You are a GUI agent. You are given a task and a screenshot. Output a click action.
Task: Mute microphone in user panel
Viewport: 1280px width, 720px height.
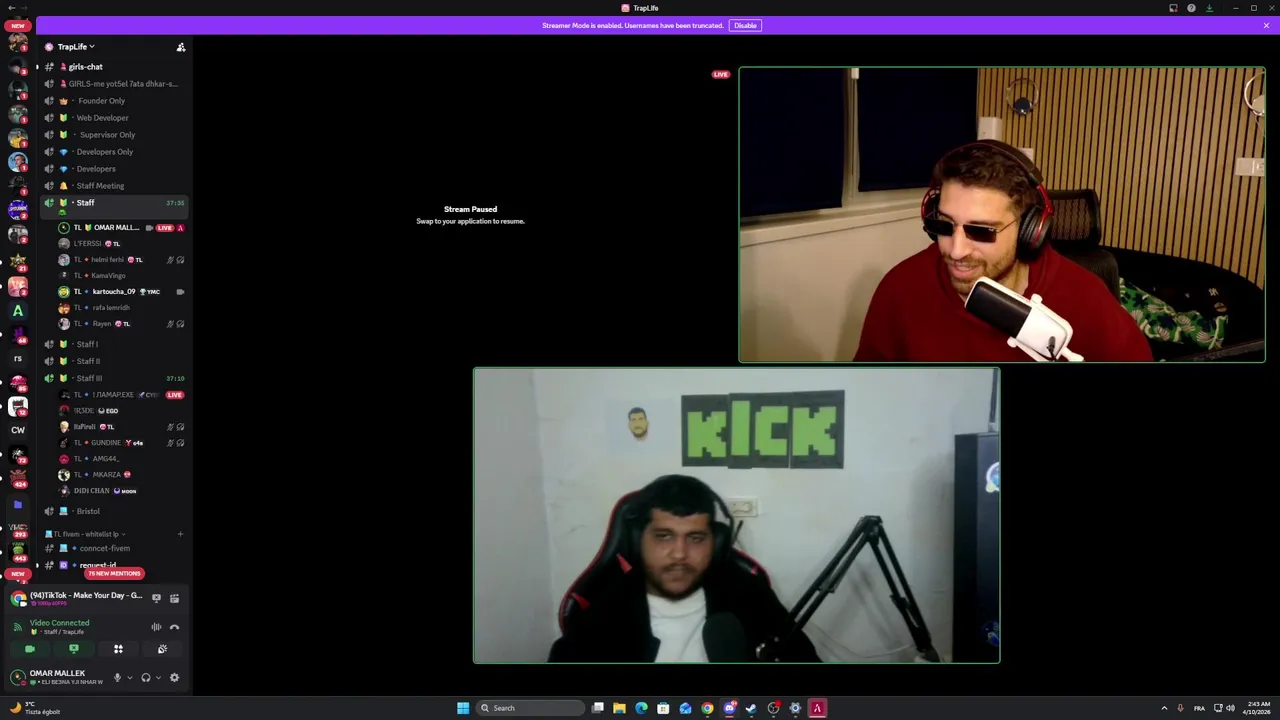point(117,678)
